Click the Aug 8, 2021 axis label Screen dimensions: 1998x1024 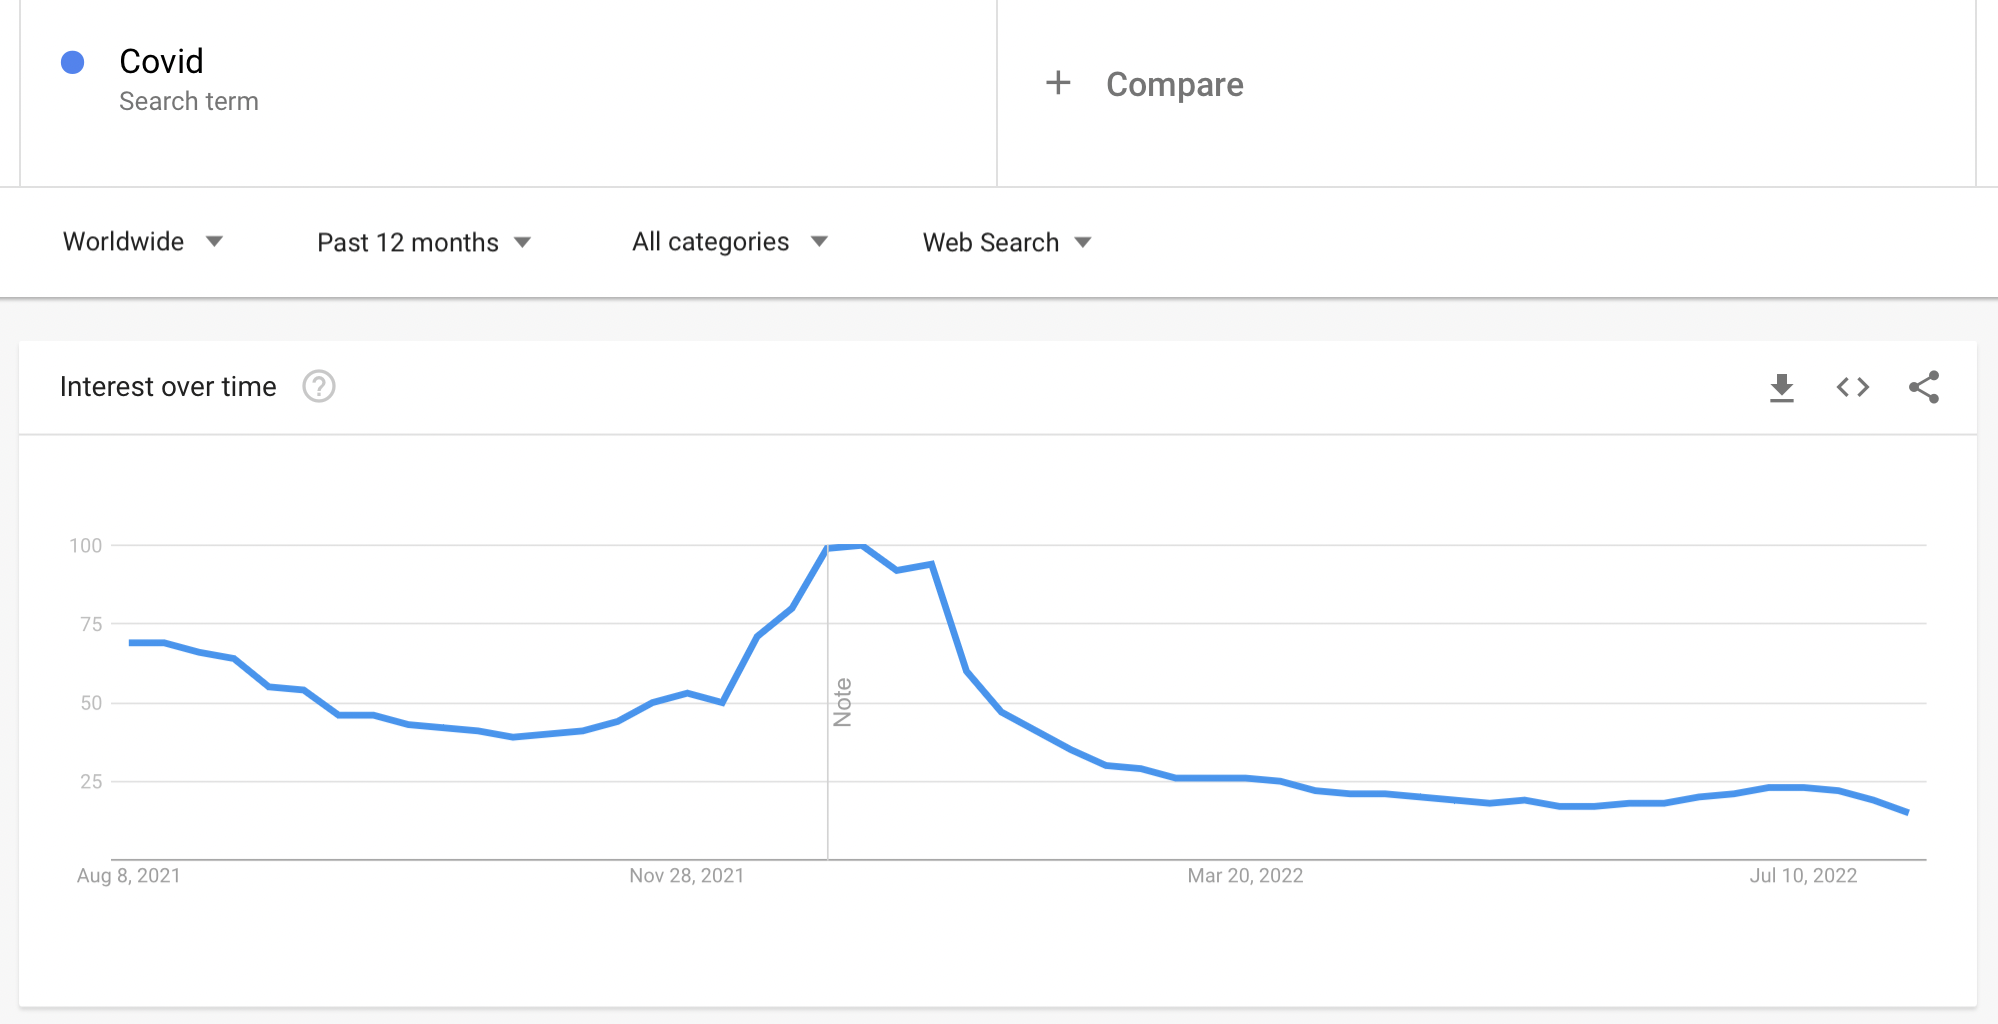point(129,876)
